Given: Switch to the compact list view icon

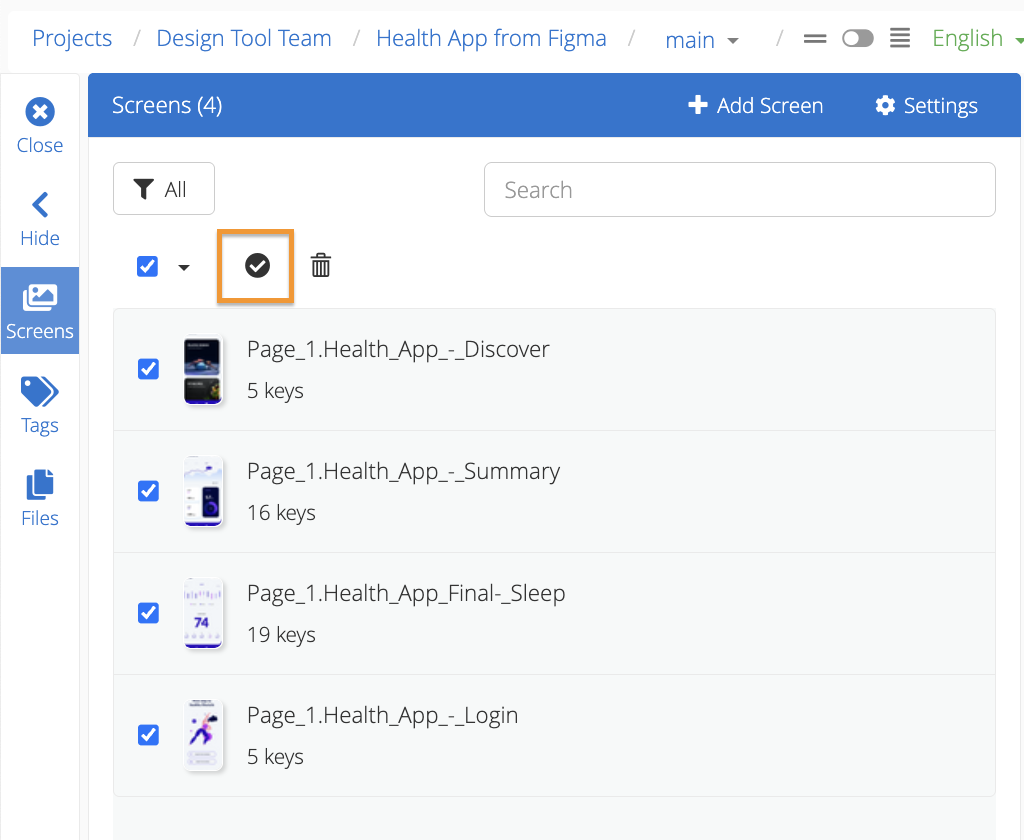Looking at the screenshot, I should tap(815, 39).
